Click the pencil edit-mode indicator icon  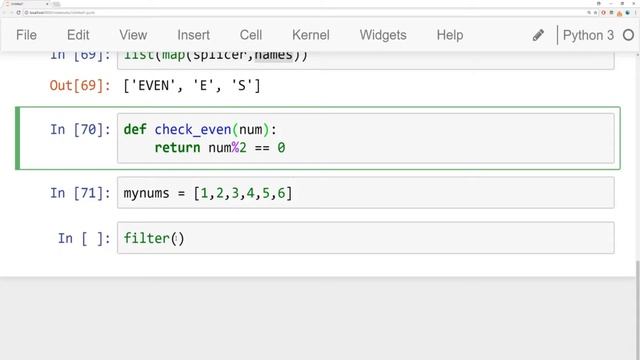pyautogui.click(x=538, y=35)
